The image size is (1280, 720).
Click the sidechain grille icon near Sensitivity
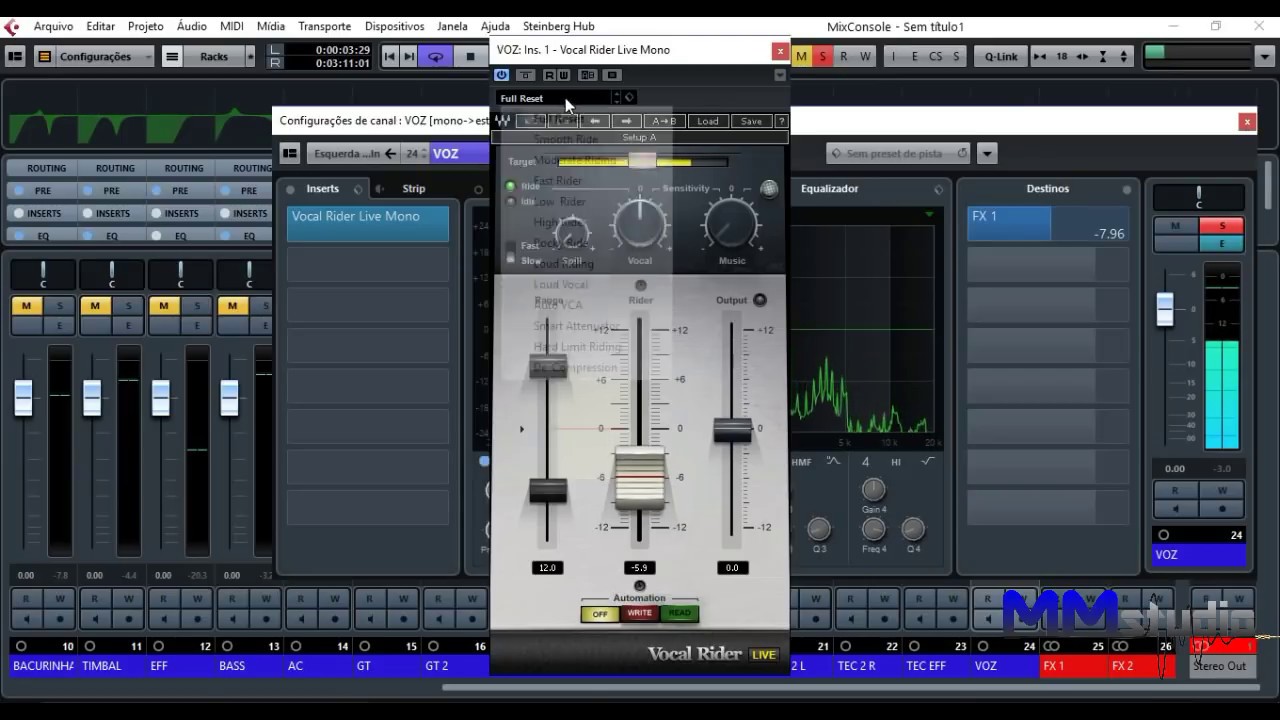point(768,188)
